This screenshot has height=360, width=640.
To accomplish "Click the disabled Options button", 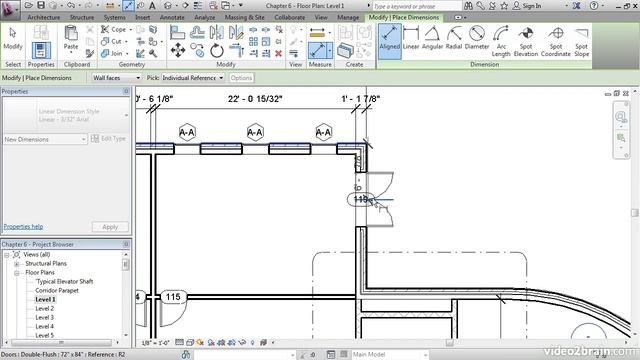I will (x=241, y=78).
